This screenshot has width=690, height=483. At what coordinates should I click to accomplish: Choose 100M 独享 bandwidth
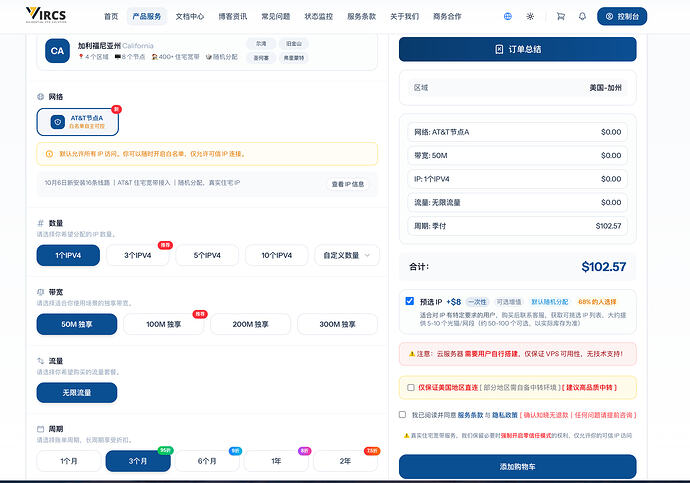[x=164, y=324]
